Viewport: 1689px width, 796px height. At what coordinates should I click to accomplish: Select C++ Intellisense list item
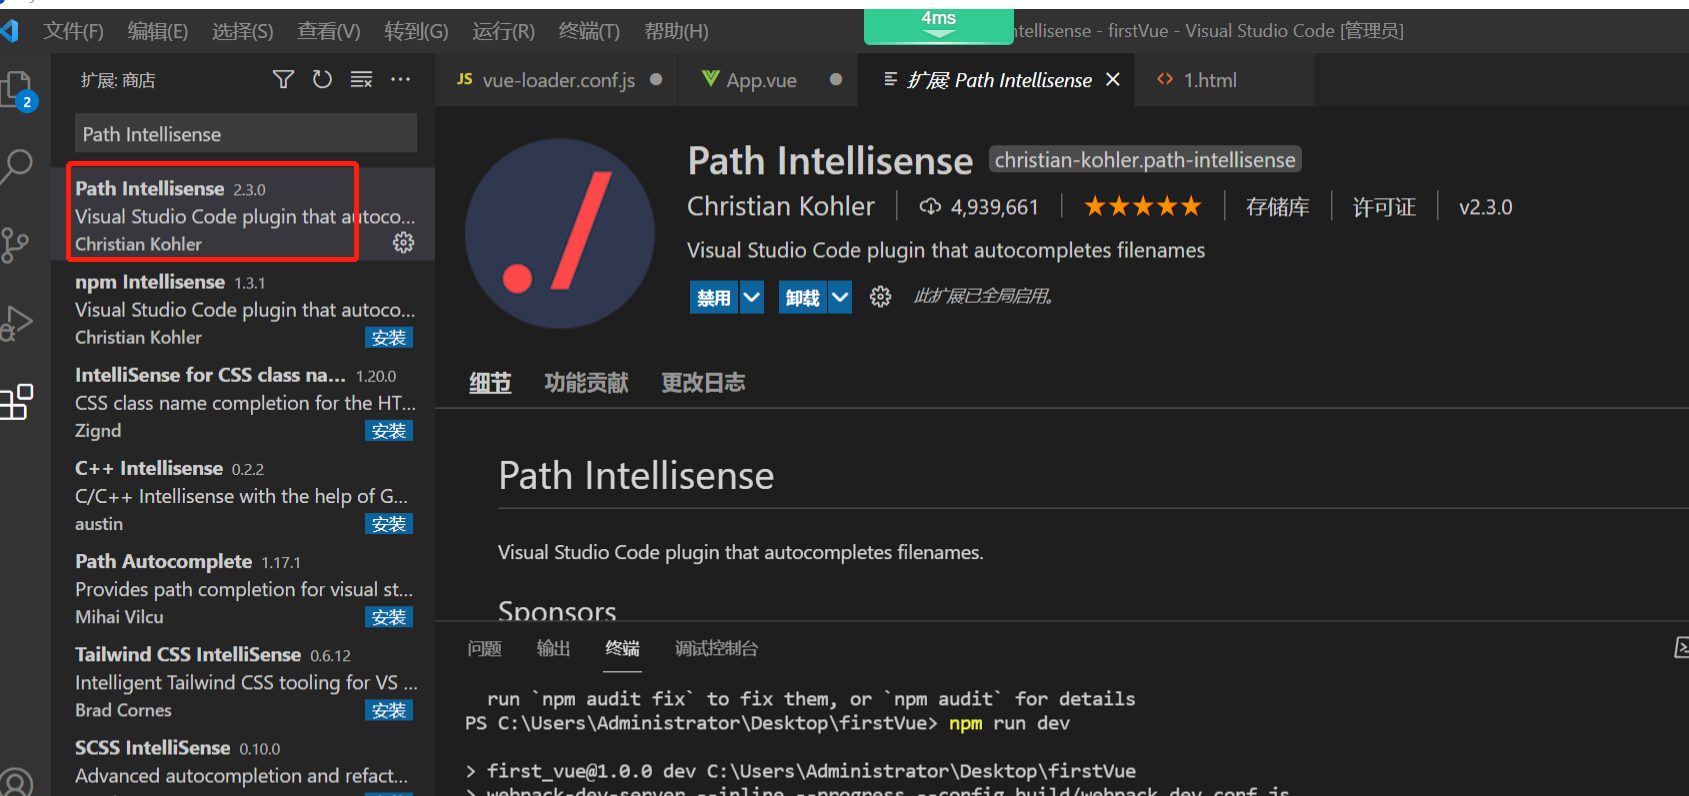243,494
